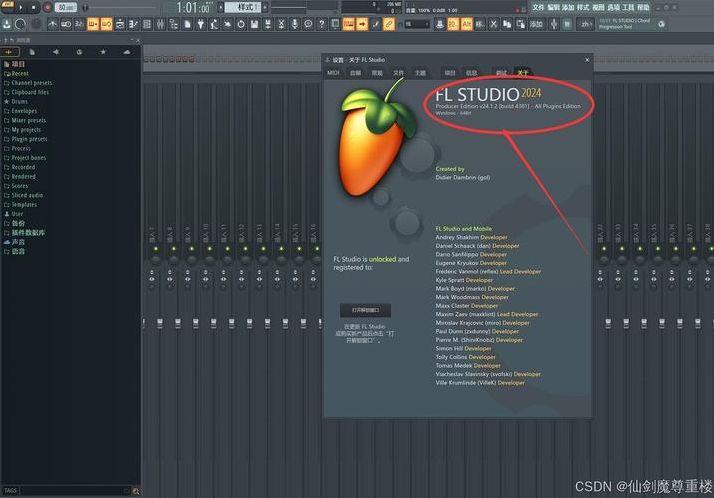This screenshot has height=498, width=714.
Task: Click the volume fader on mixer track 插入 10
Action: click(x=214, y=323)
